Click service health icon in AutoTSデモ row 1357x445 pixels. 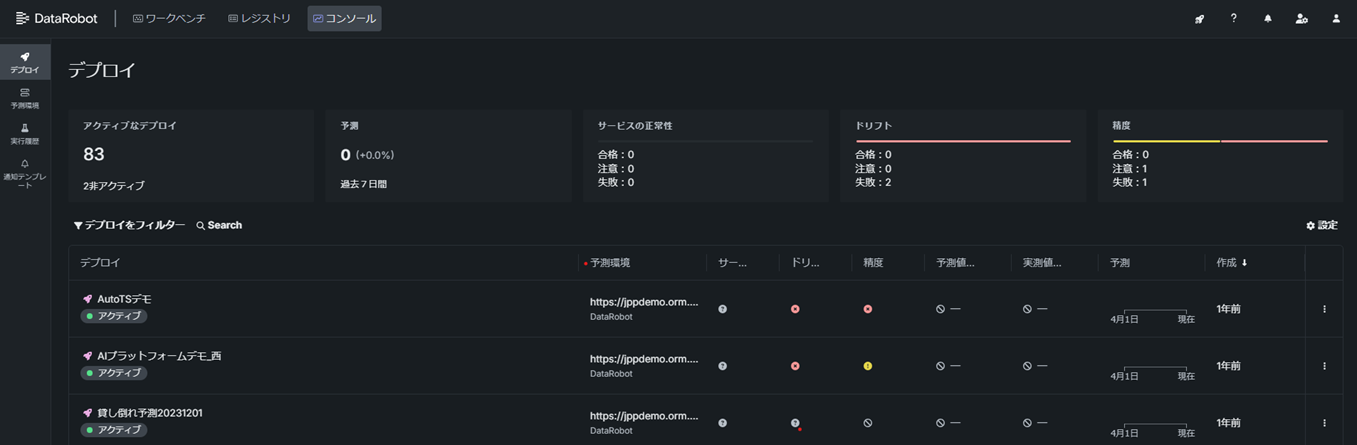[x=723, y=309]
